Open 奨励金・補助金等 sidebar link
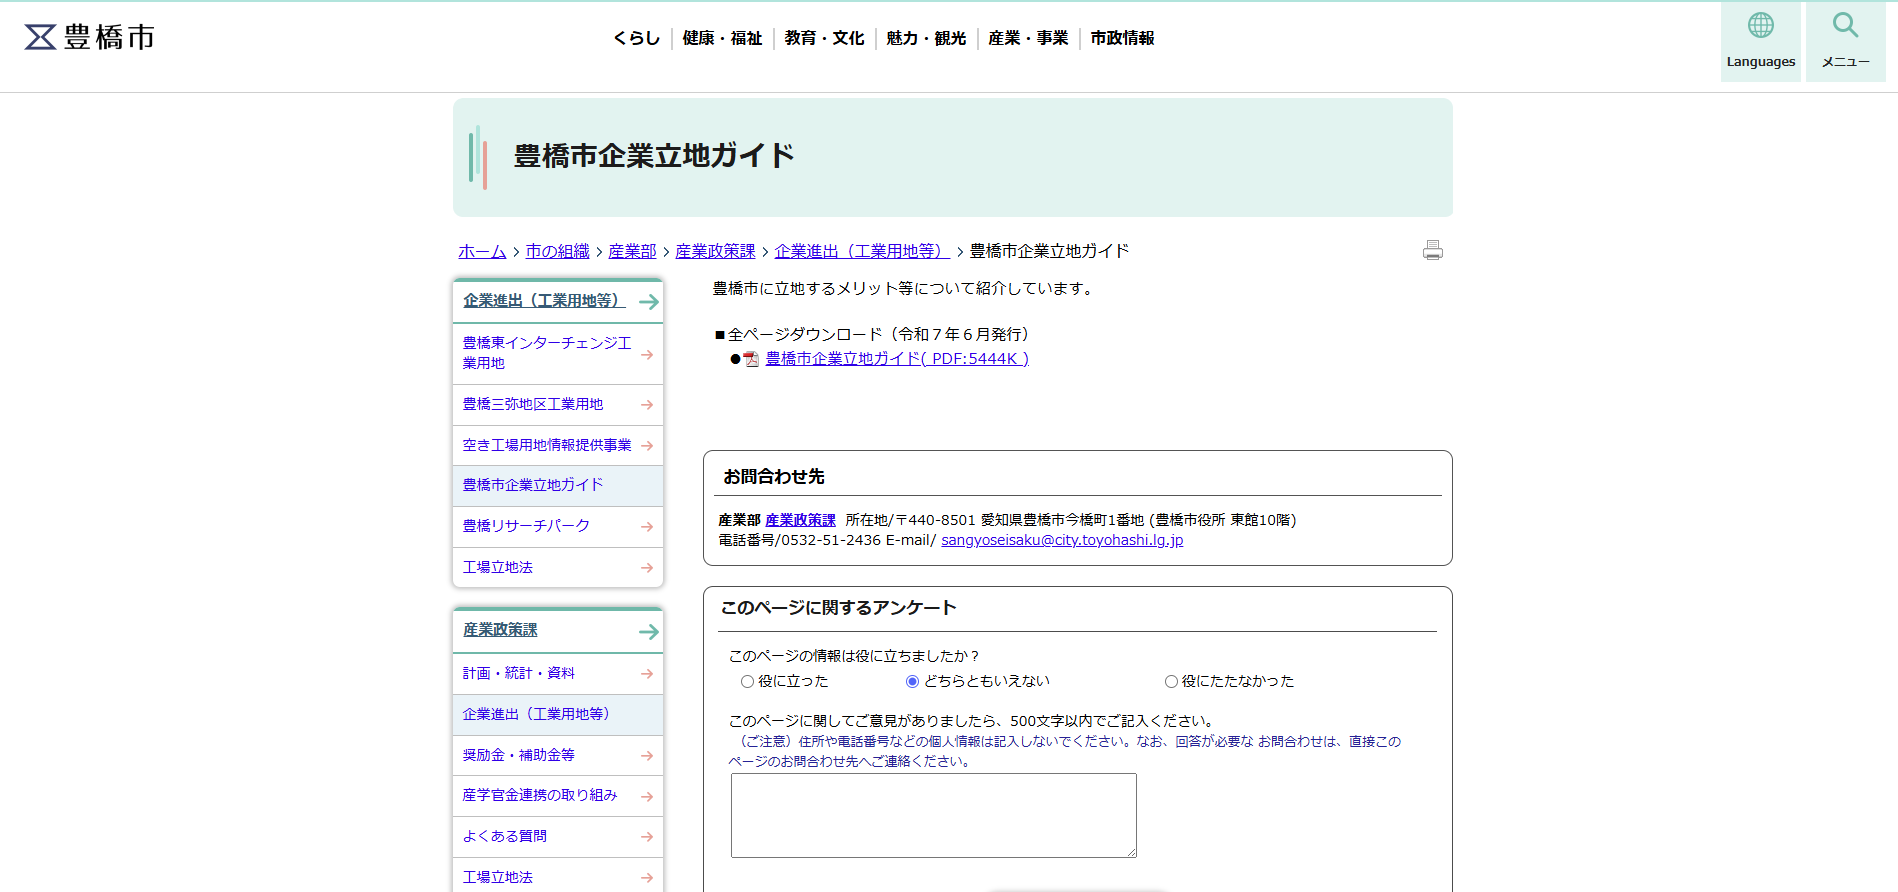The width and height of the screenshot is (1898, 892). click(519, 755)
